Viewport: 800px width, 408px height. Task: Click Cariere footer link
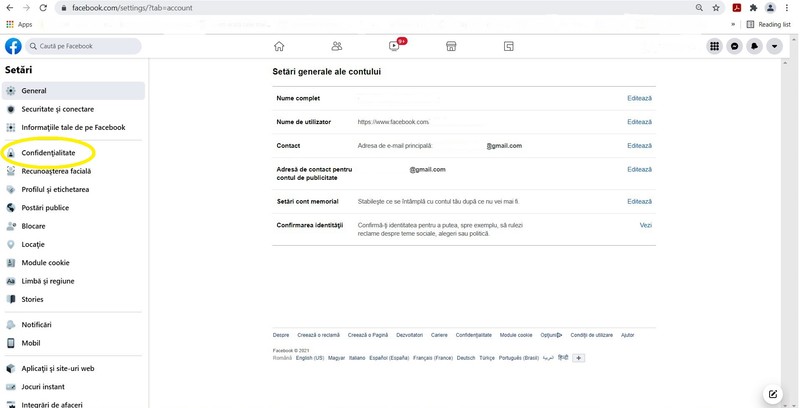[x=439, y=335]
